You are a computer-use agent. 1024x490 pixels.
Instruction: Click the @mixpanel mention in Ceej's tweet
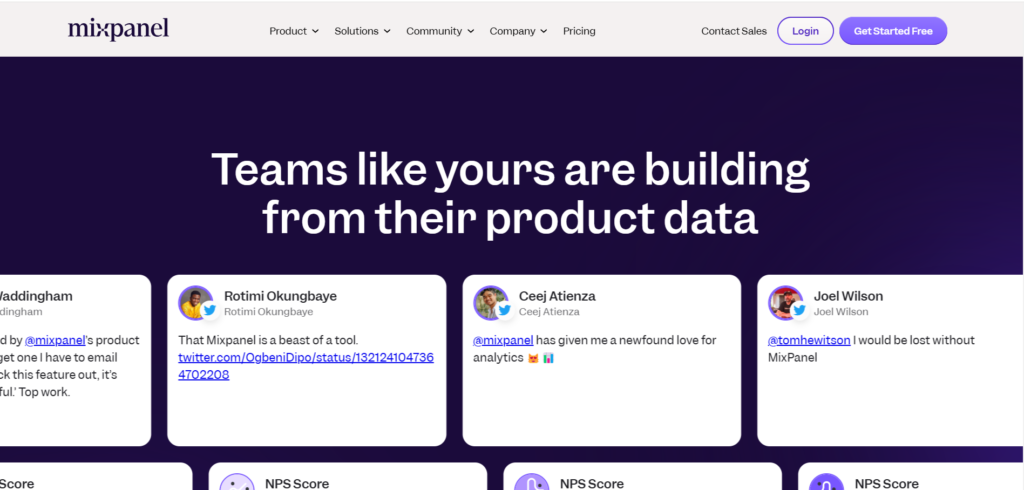(x=503, y=340)
